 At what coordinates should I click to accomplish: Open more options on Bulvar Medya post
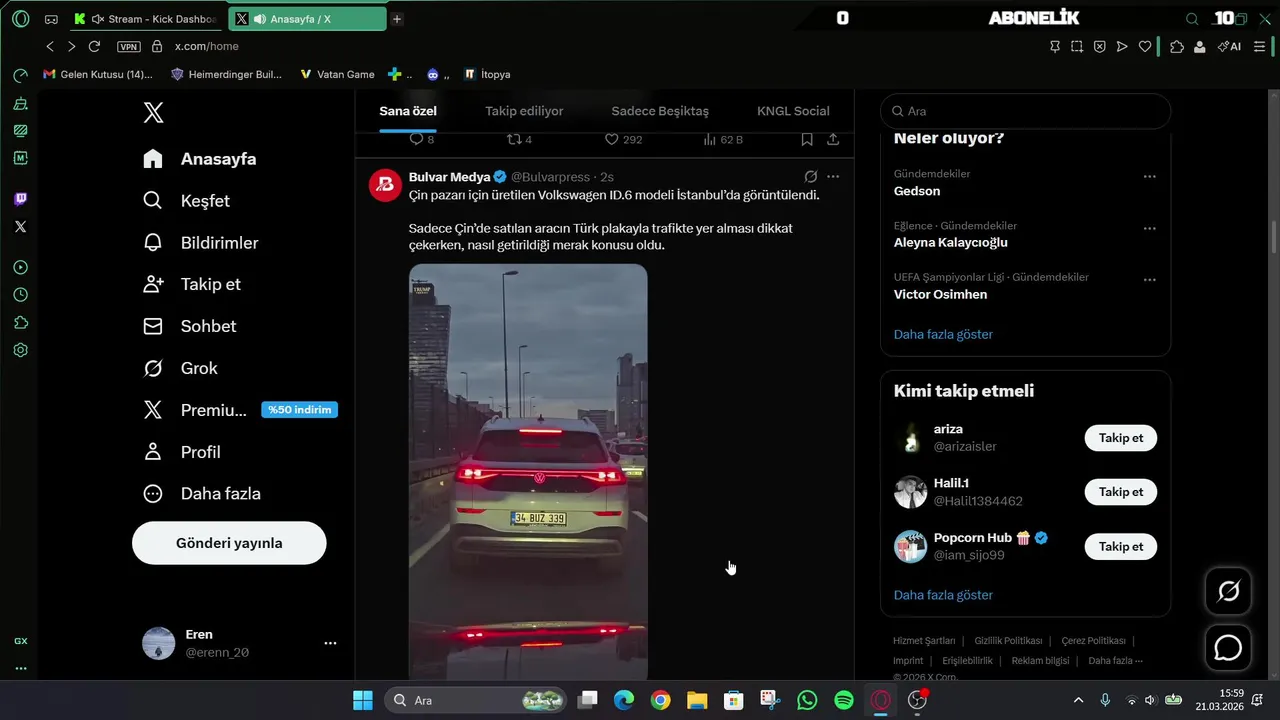[833, 177]
